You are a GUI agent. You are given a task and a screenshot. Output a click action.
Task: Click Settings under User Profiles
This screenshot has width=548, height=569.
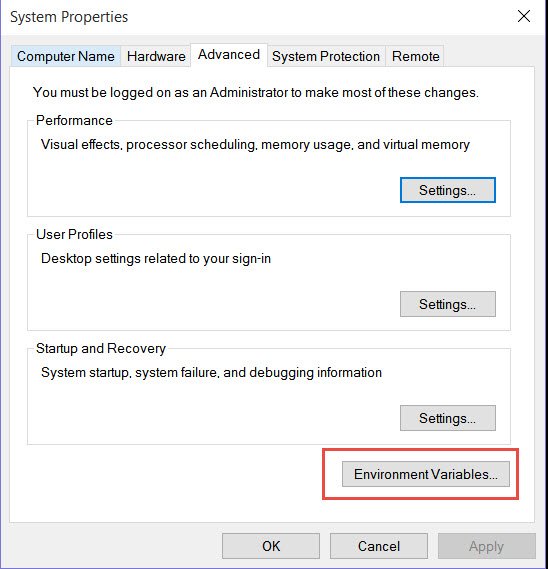(447, 304)
